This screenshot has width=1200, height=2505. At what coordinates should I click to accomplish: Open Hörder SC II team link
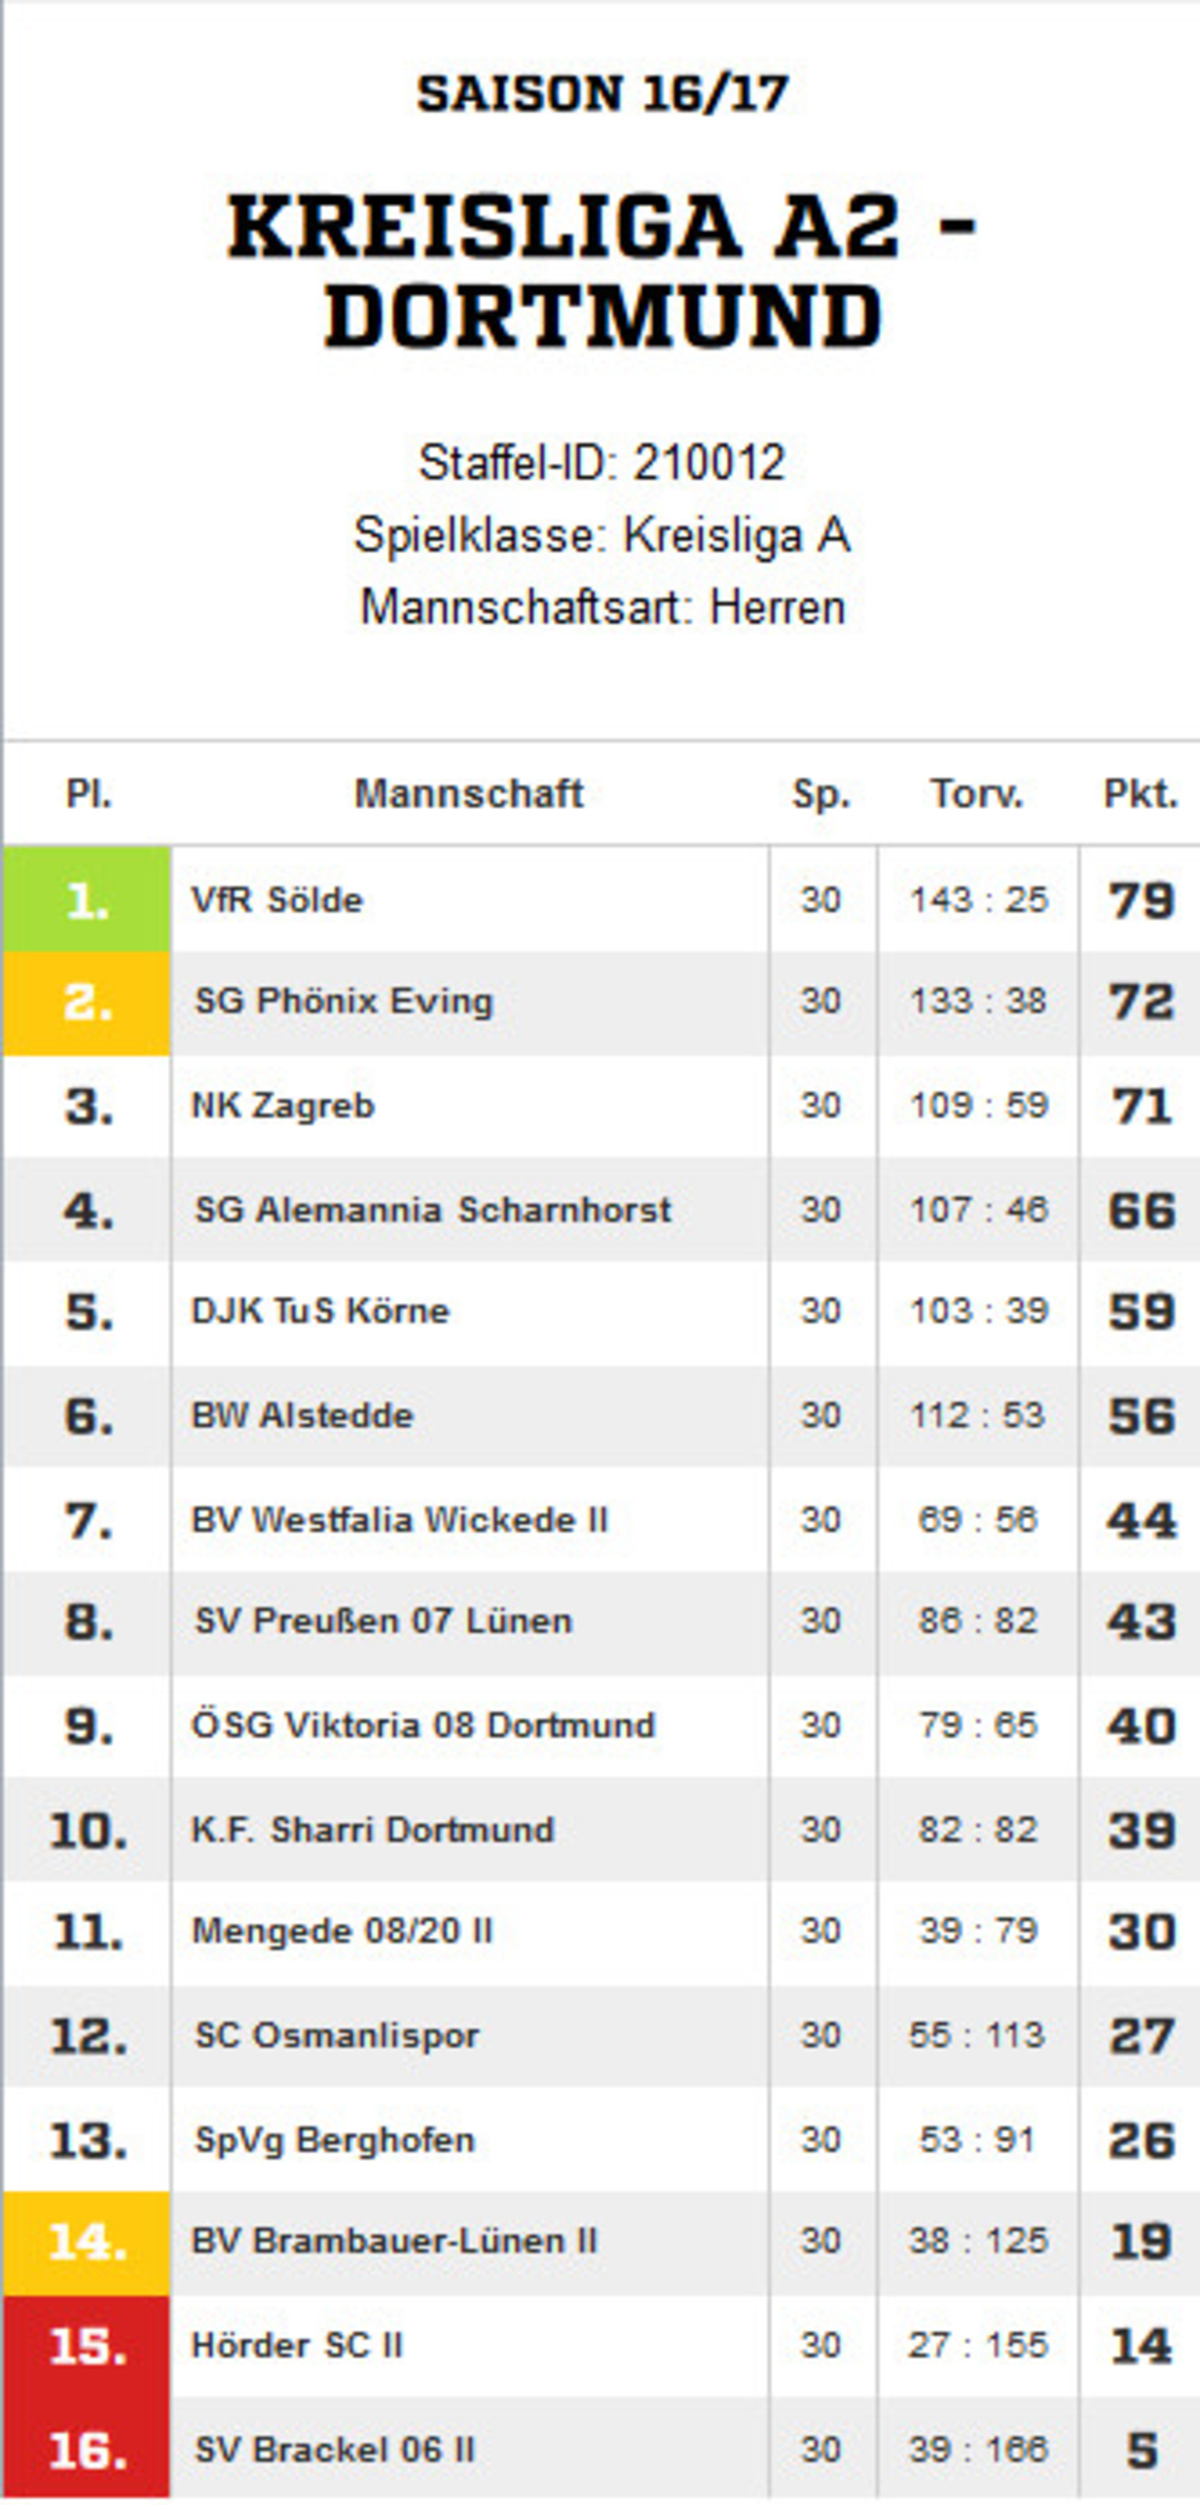pos(296,2346)
